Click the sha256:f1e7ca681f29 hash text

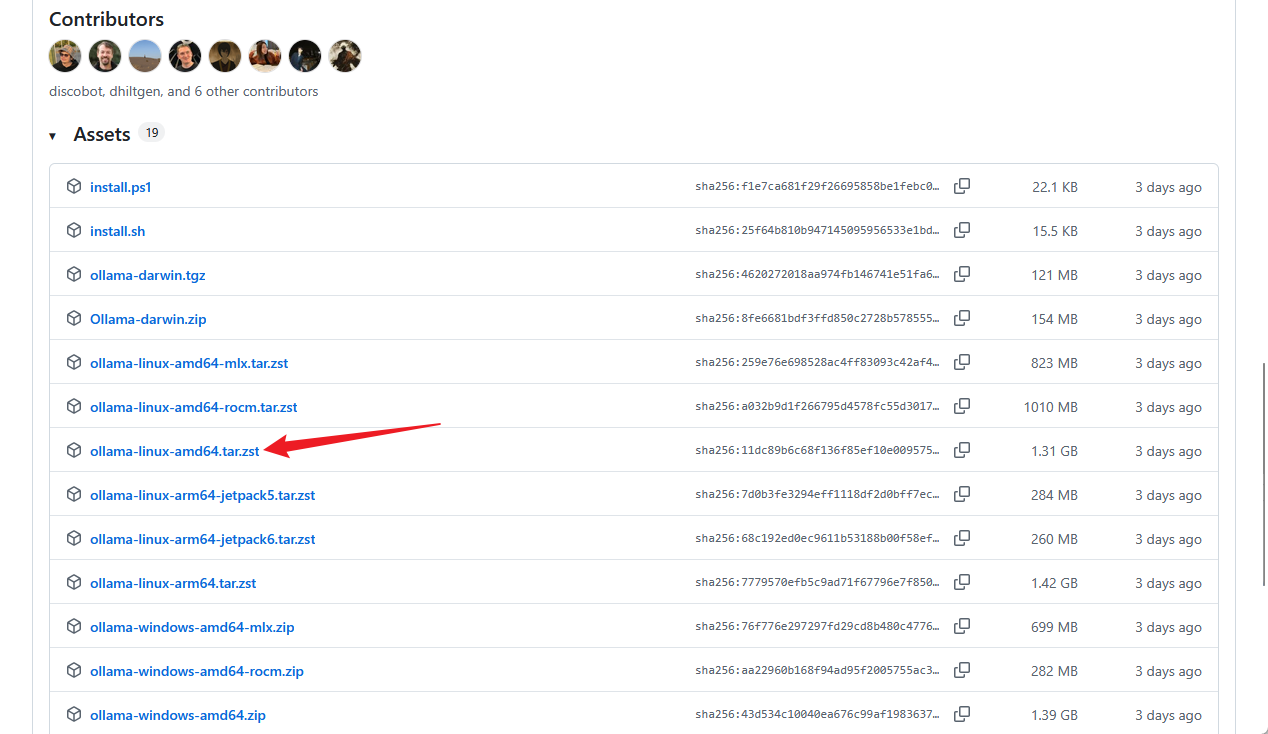(818, 187)
